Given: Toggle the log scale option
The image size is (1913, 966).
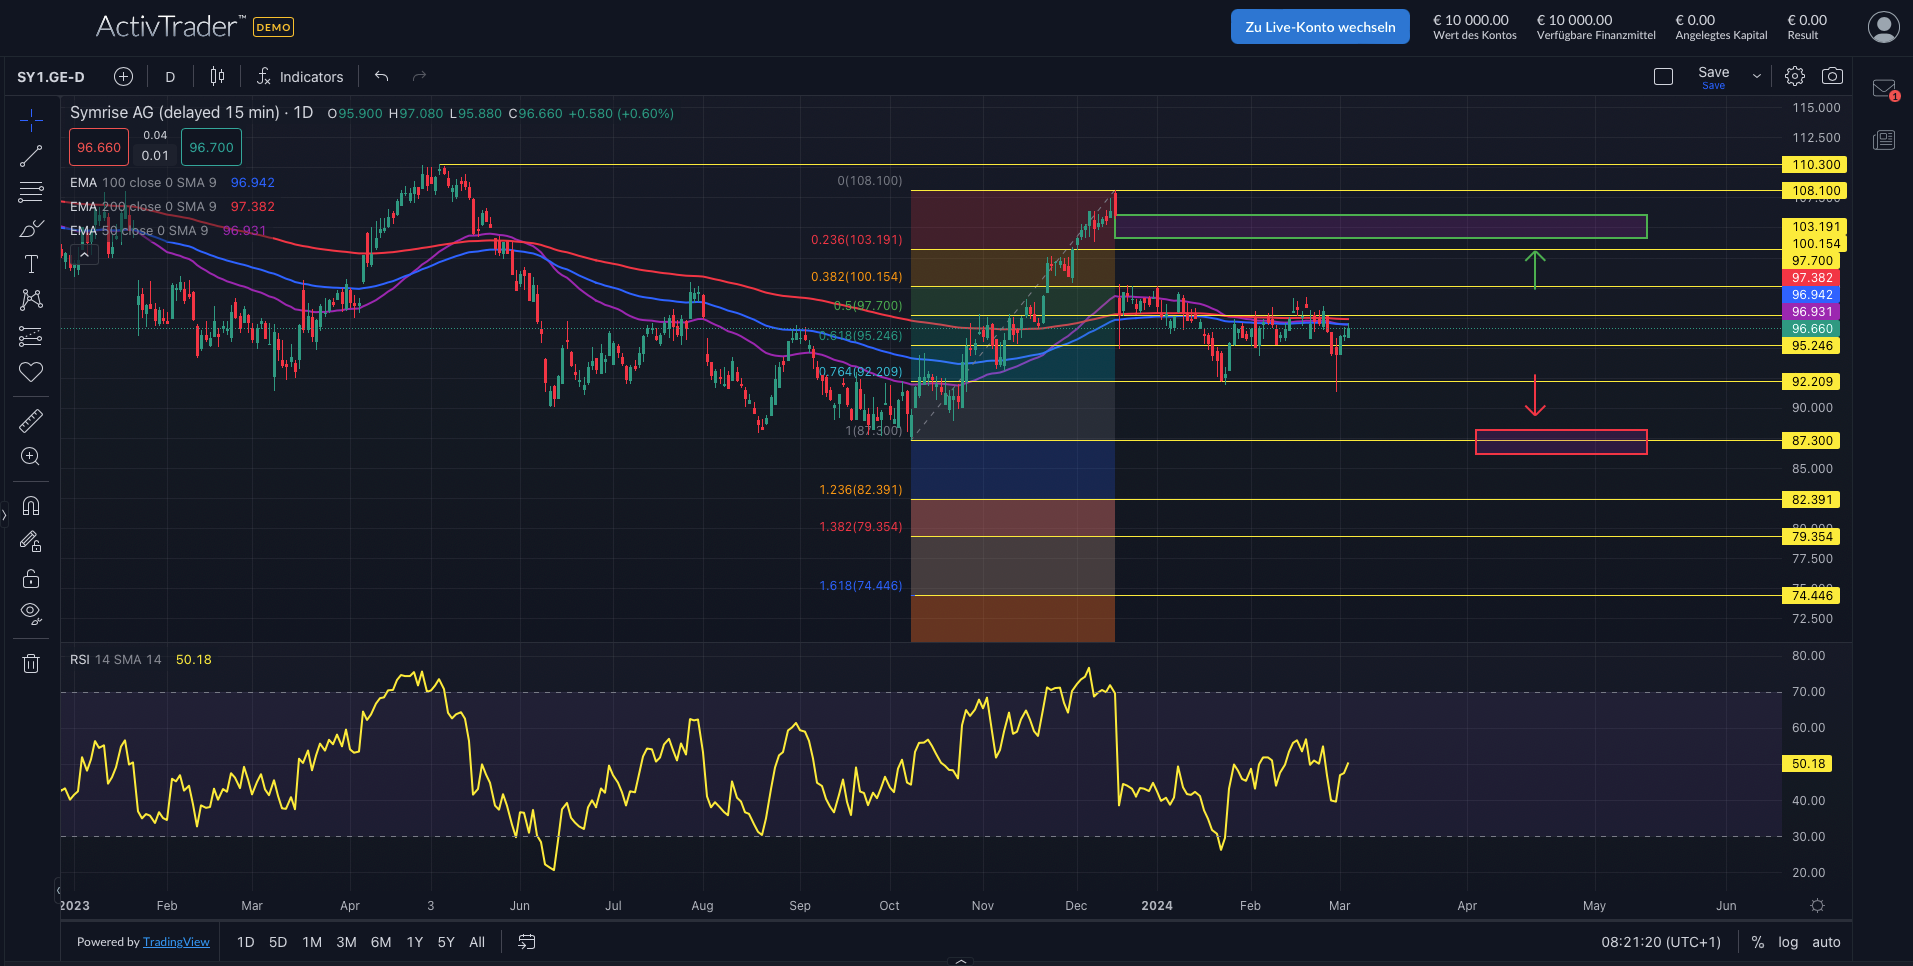Looking at the screenshot, I should click(1788, 942).
